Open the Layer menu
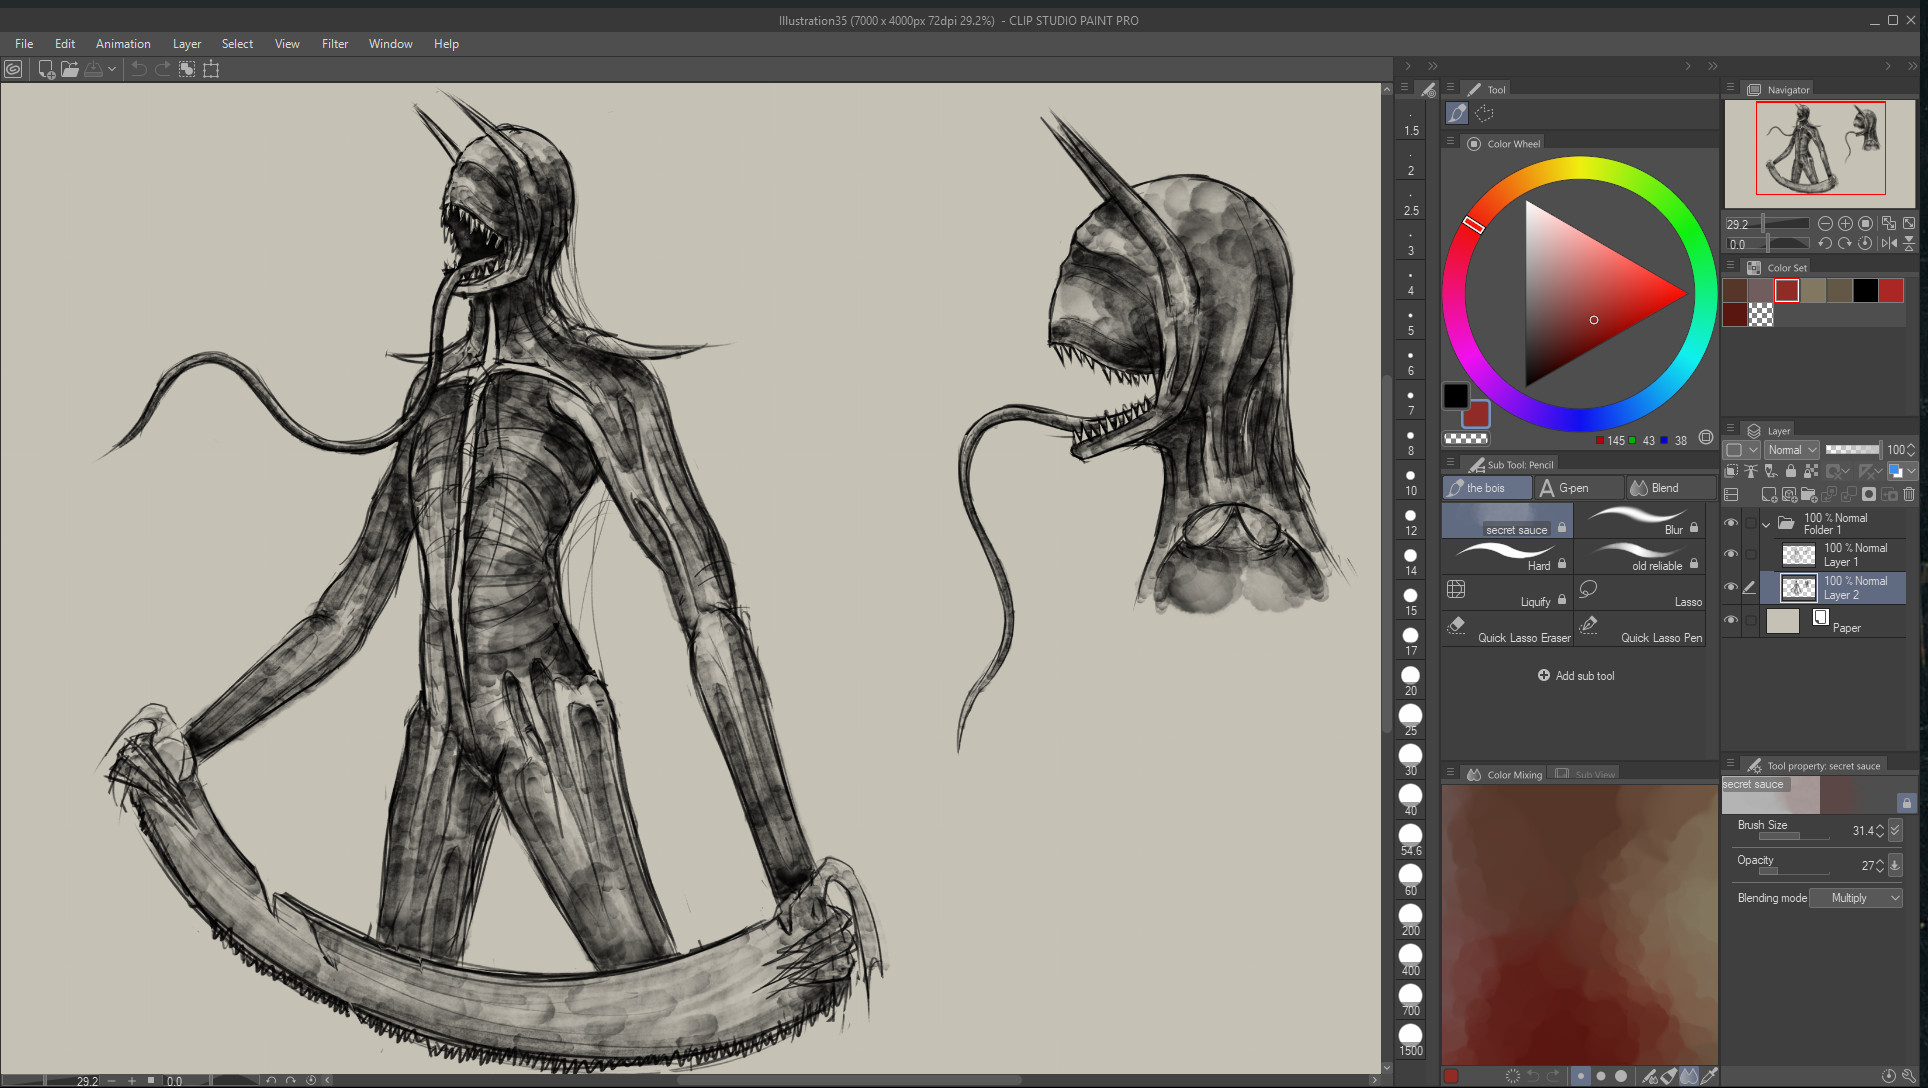1928x1088 pixels. point(187,44)
